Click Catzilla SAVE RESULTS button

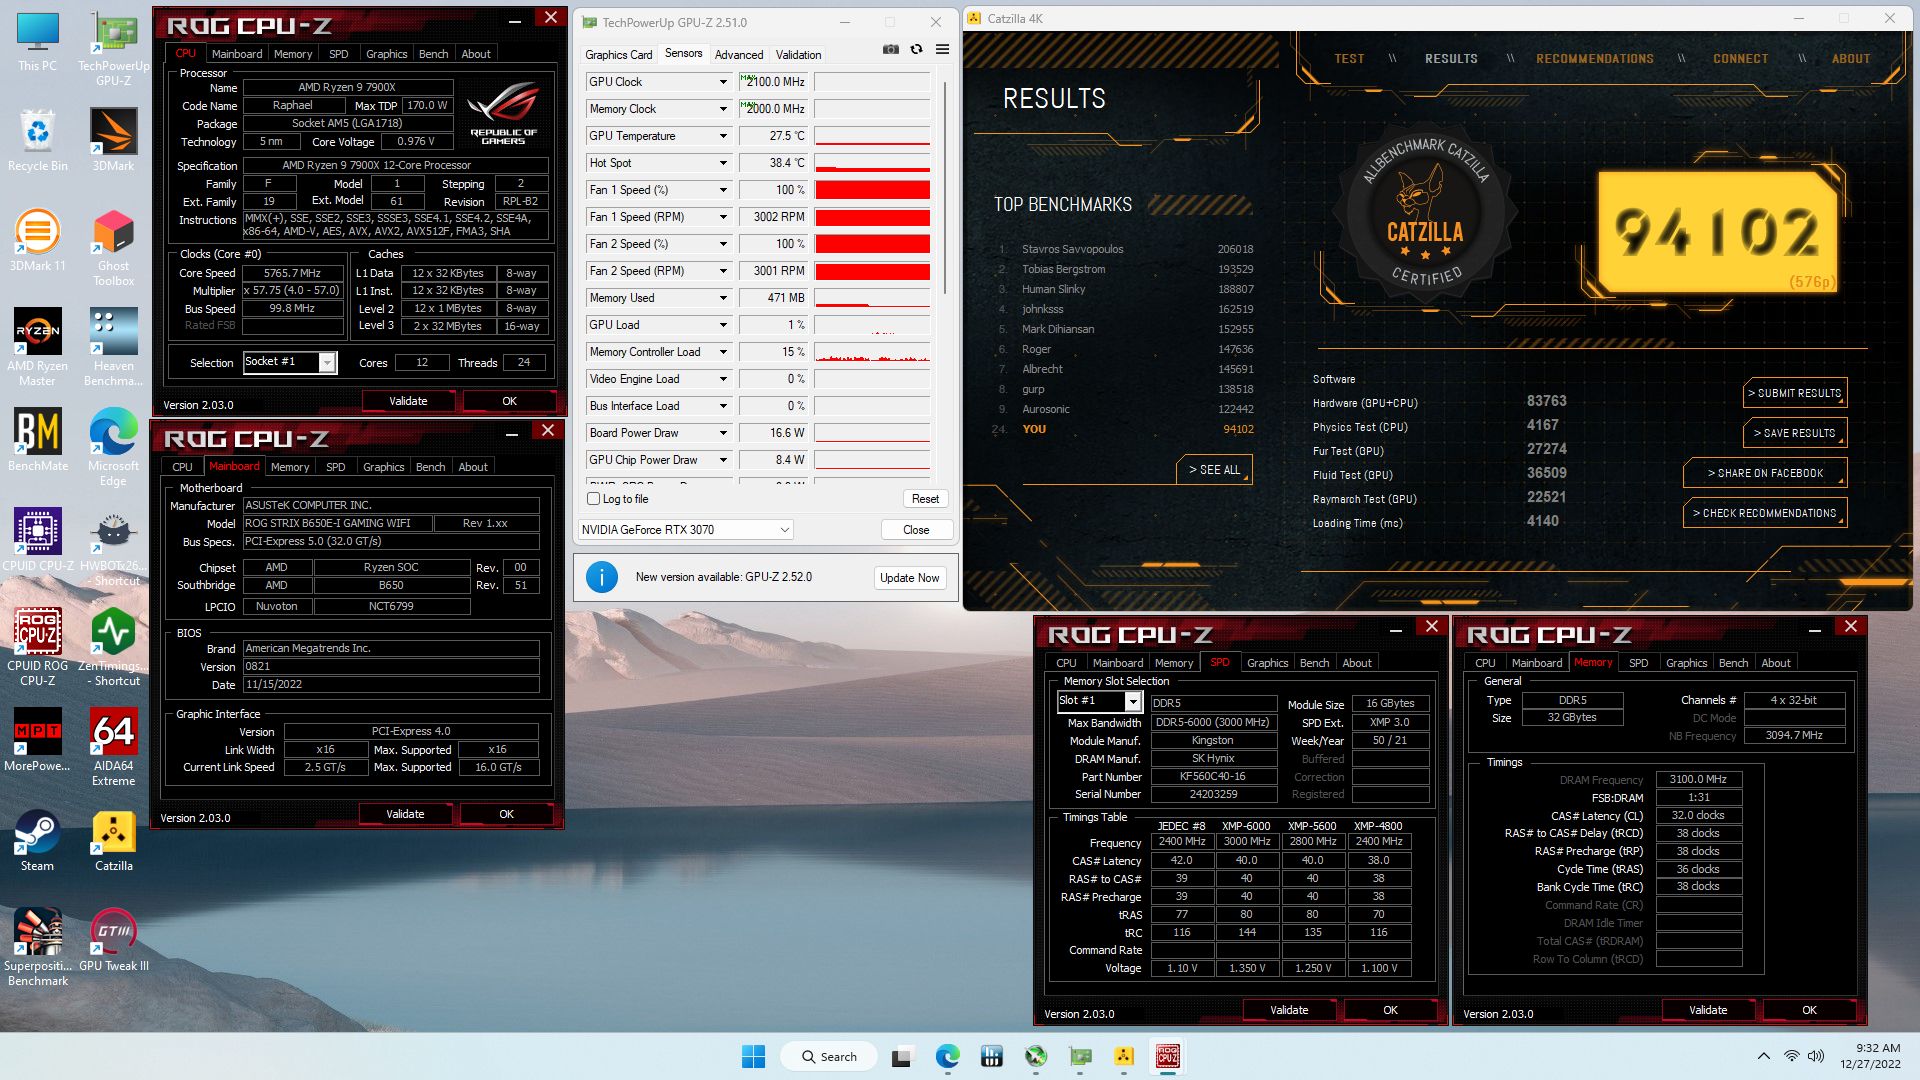tap(1795, 433)
